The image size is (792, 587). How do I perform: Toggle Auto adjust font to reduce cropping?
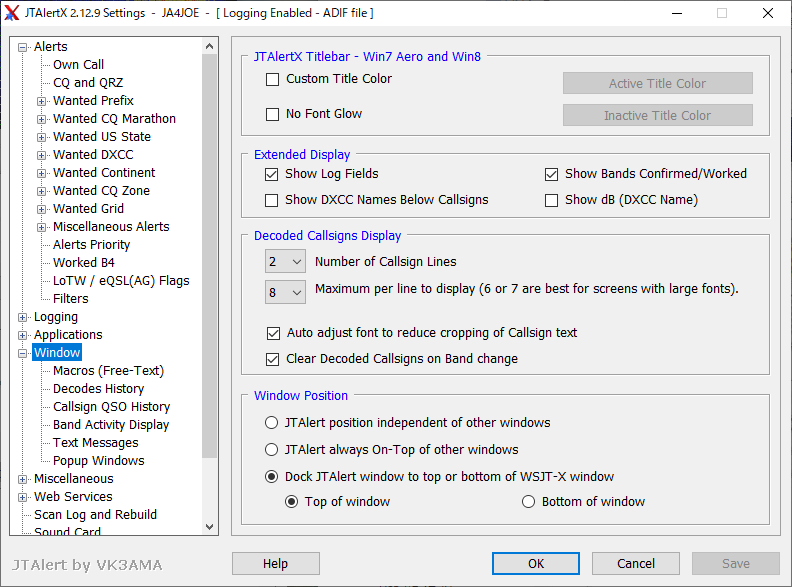pyautogui.click(x=273, y=333)
